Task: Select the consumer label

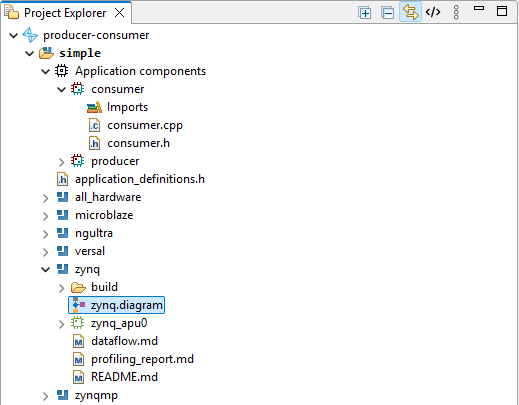Action: pyautogui.click(x=118, y=89)
